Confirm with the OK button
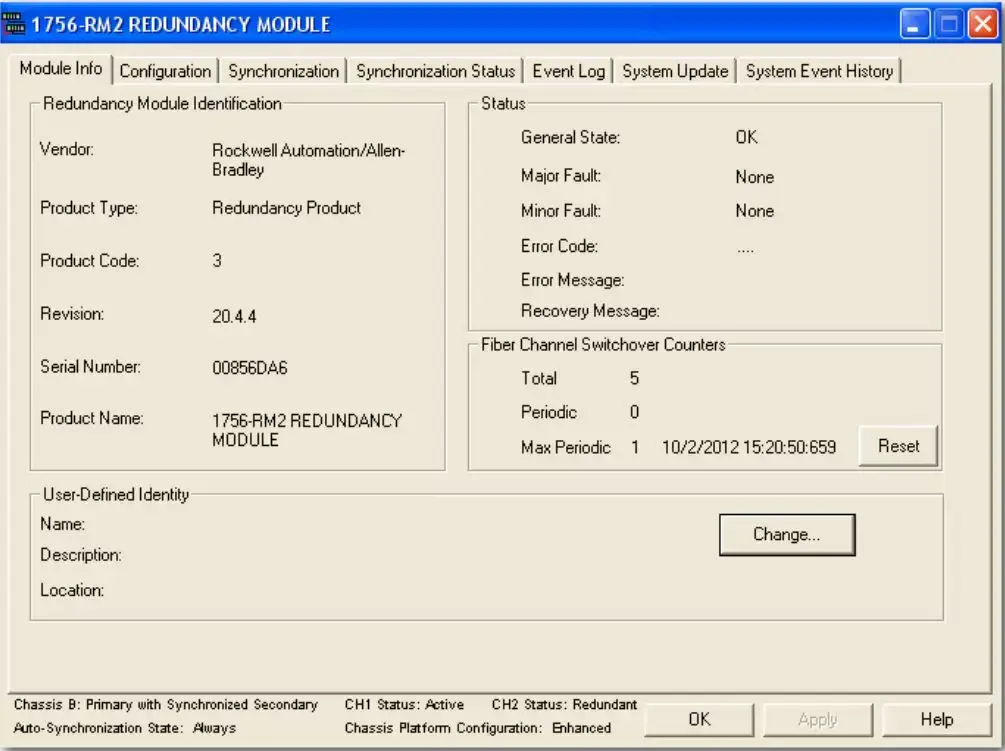Screen dimensions: 1005x751 699,720
